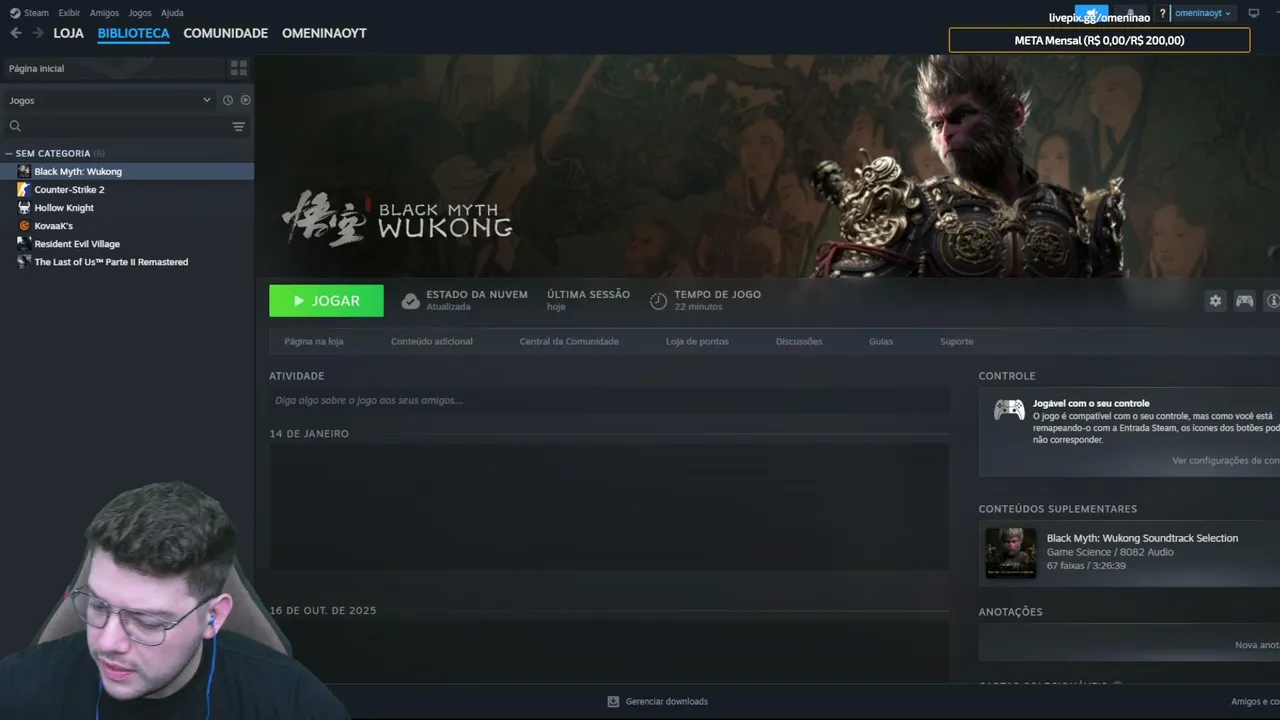Click the ÚLTIMA SESSÃO label
This screenshot has width=1280, height=720.
588,294
